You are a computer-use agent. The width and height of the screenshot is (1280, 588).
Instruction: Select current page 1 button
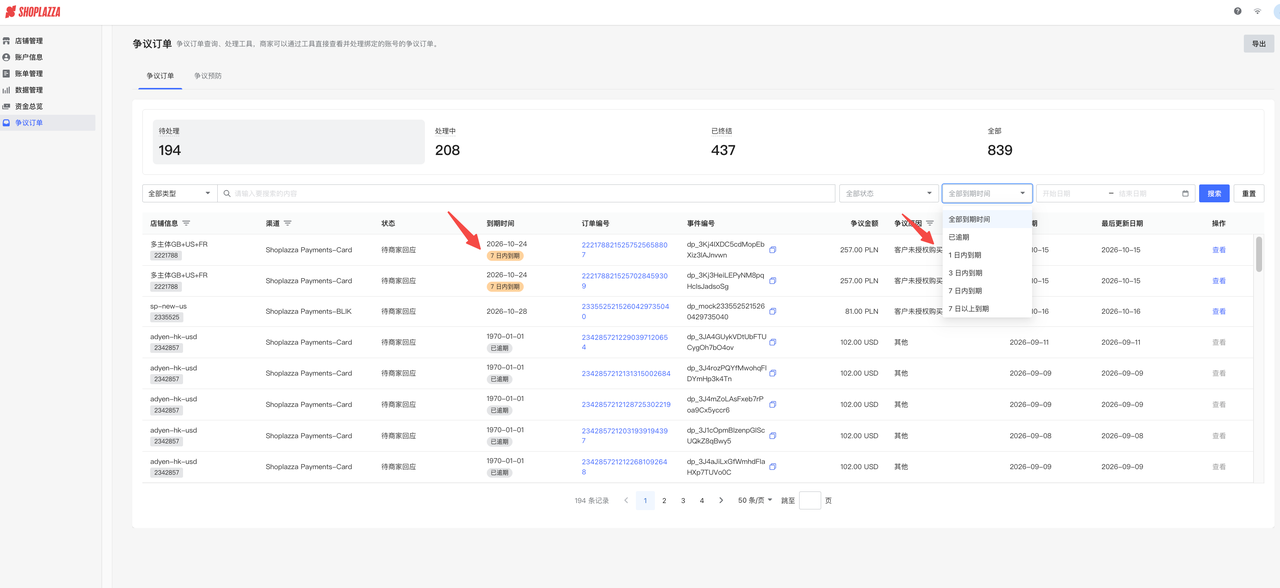pyautogui.click(x=645, y=500)
